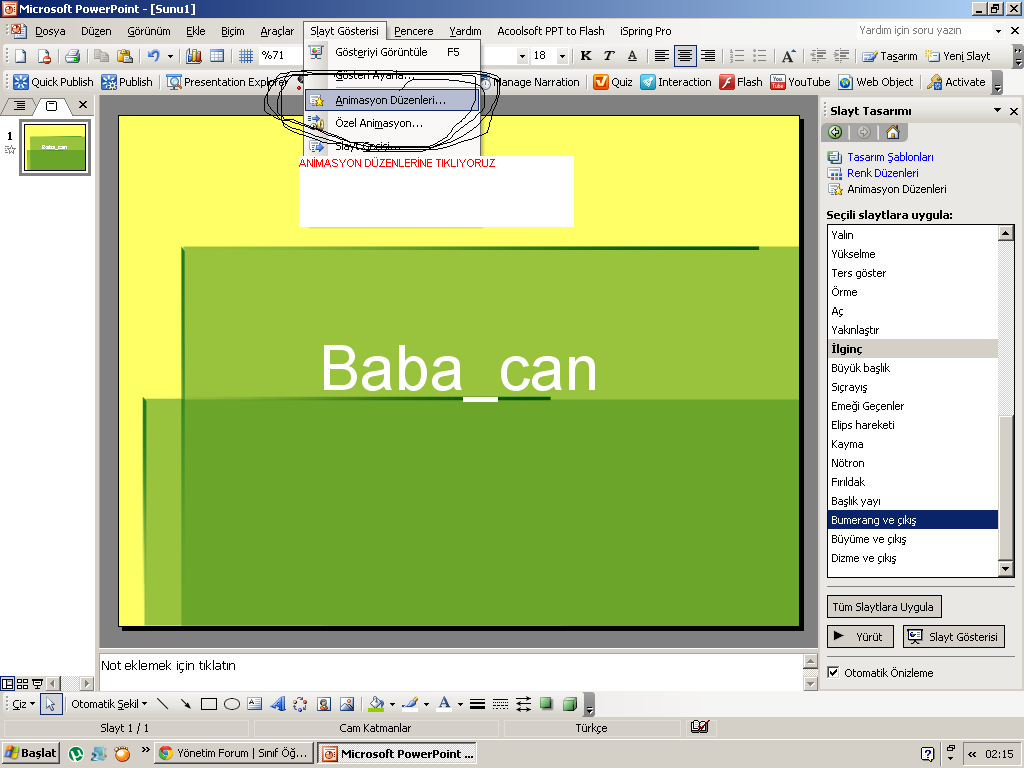The width and height of the screenshot is (1024, 768).
Task: Open the font size dropdown
Action: [562, 56]
